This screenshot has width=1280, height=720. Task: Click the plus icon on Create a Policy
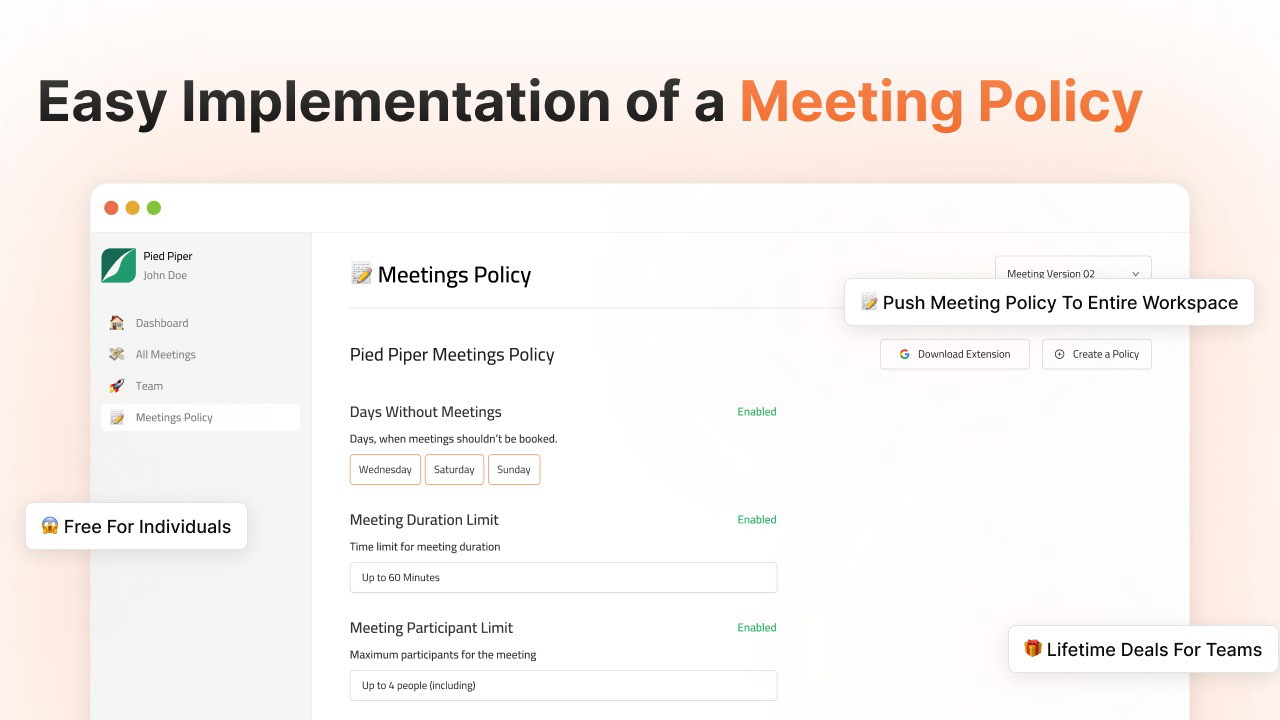1060,354
